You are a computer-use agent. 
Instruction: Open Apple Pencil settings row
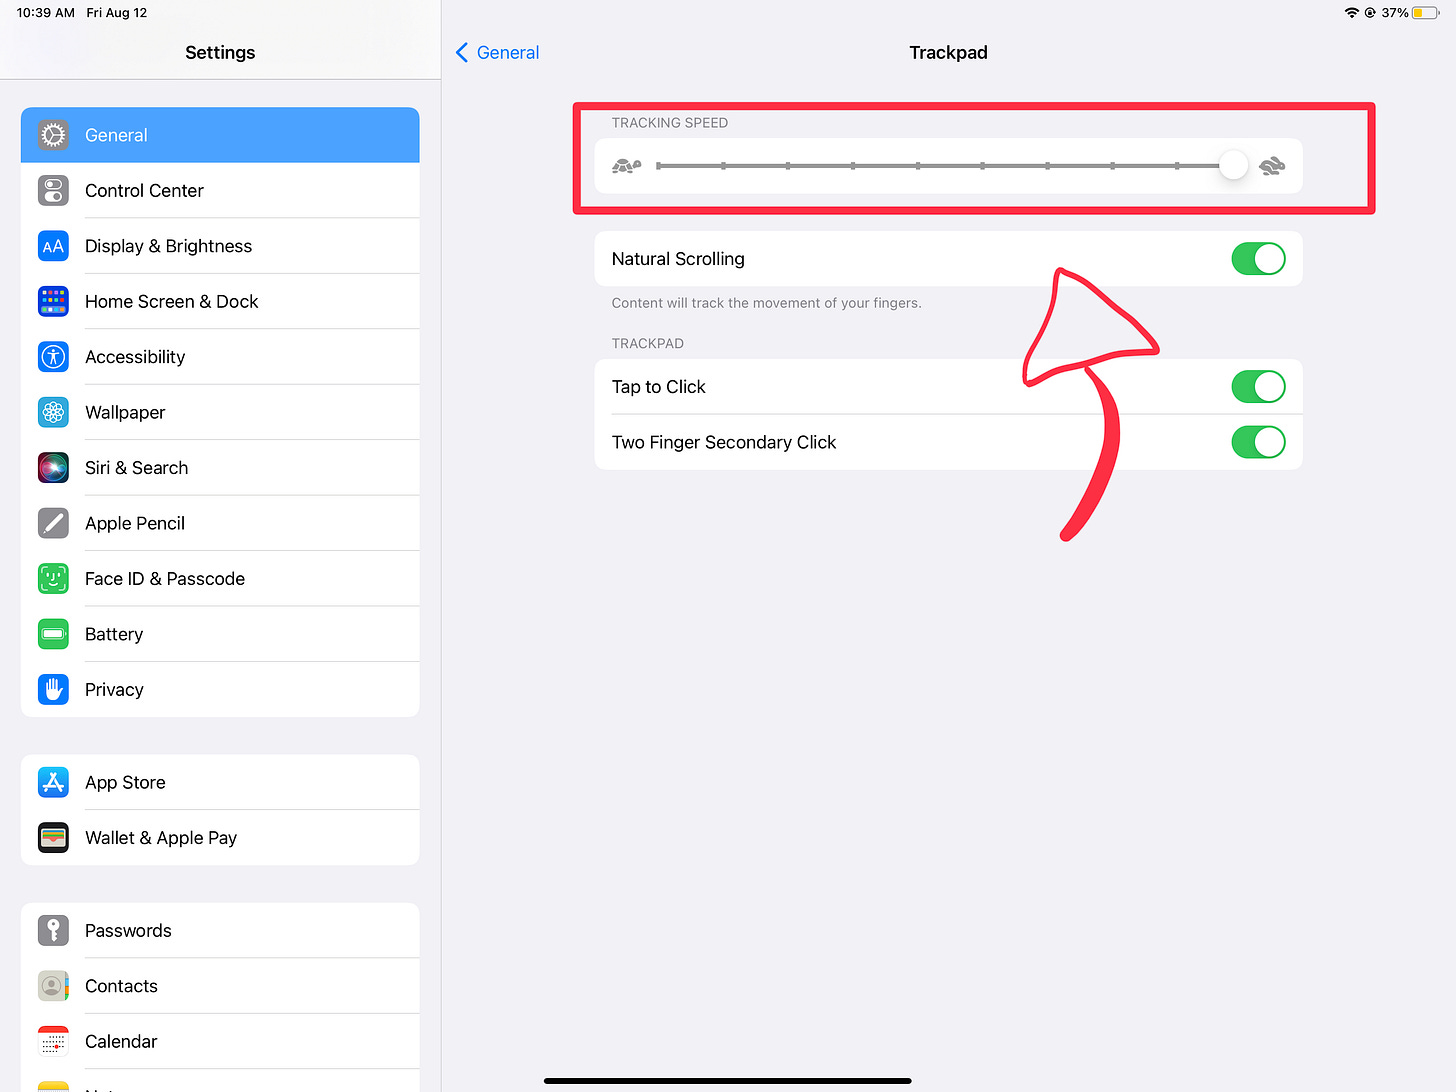[x=220, y=523]
